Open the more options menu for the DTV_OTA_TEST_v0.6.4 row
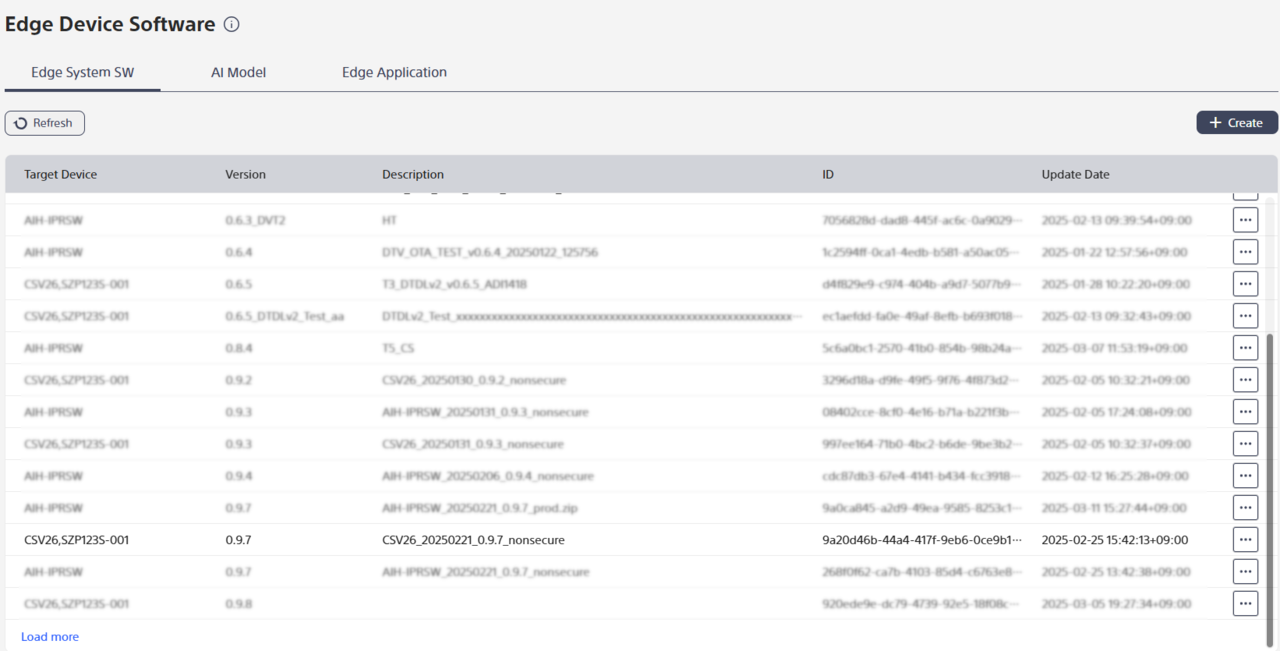This screenshot has height=651, width=1280. pos(1245,252)
